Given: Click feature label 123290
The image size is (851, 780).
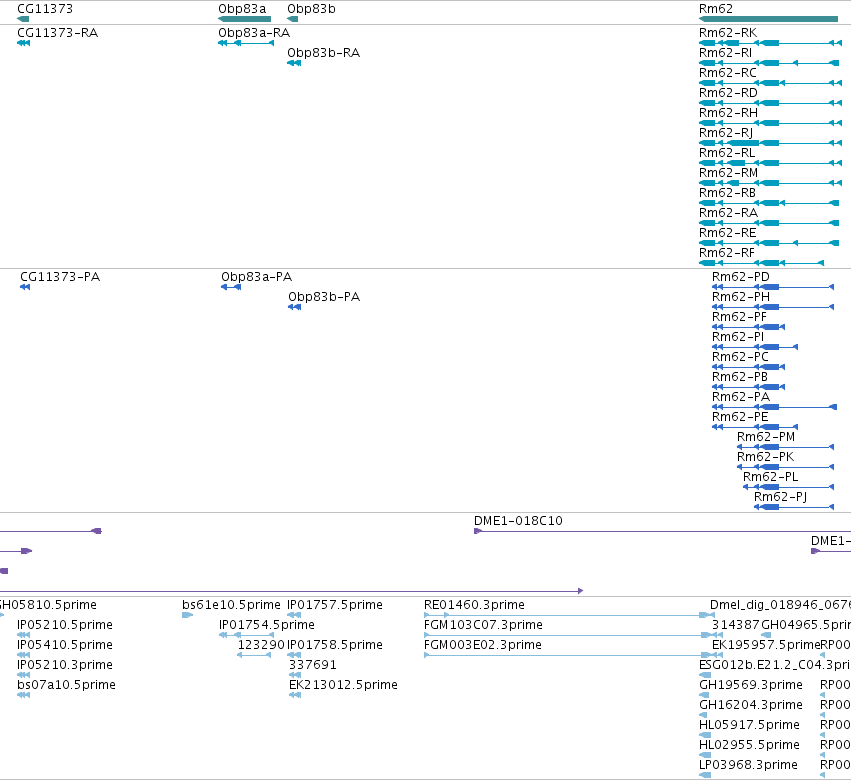Looking at the screenshot, I should [x=261, y=645].
